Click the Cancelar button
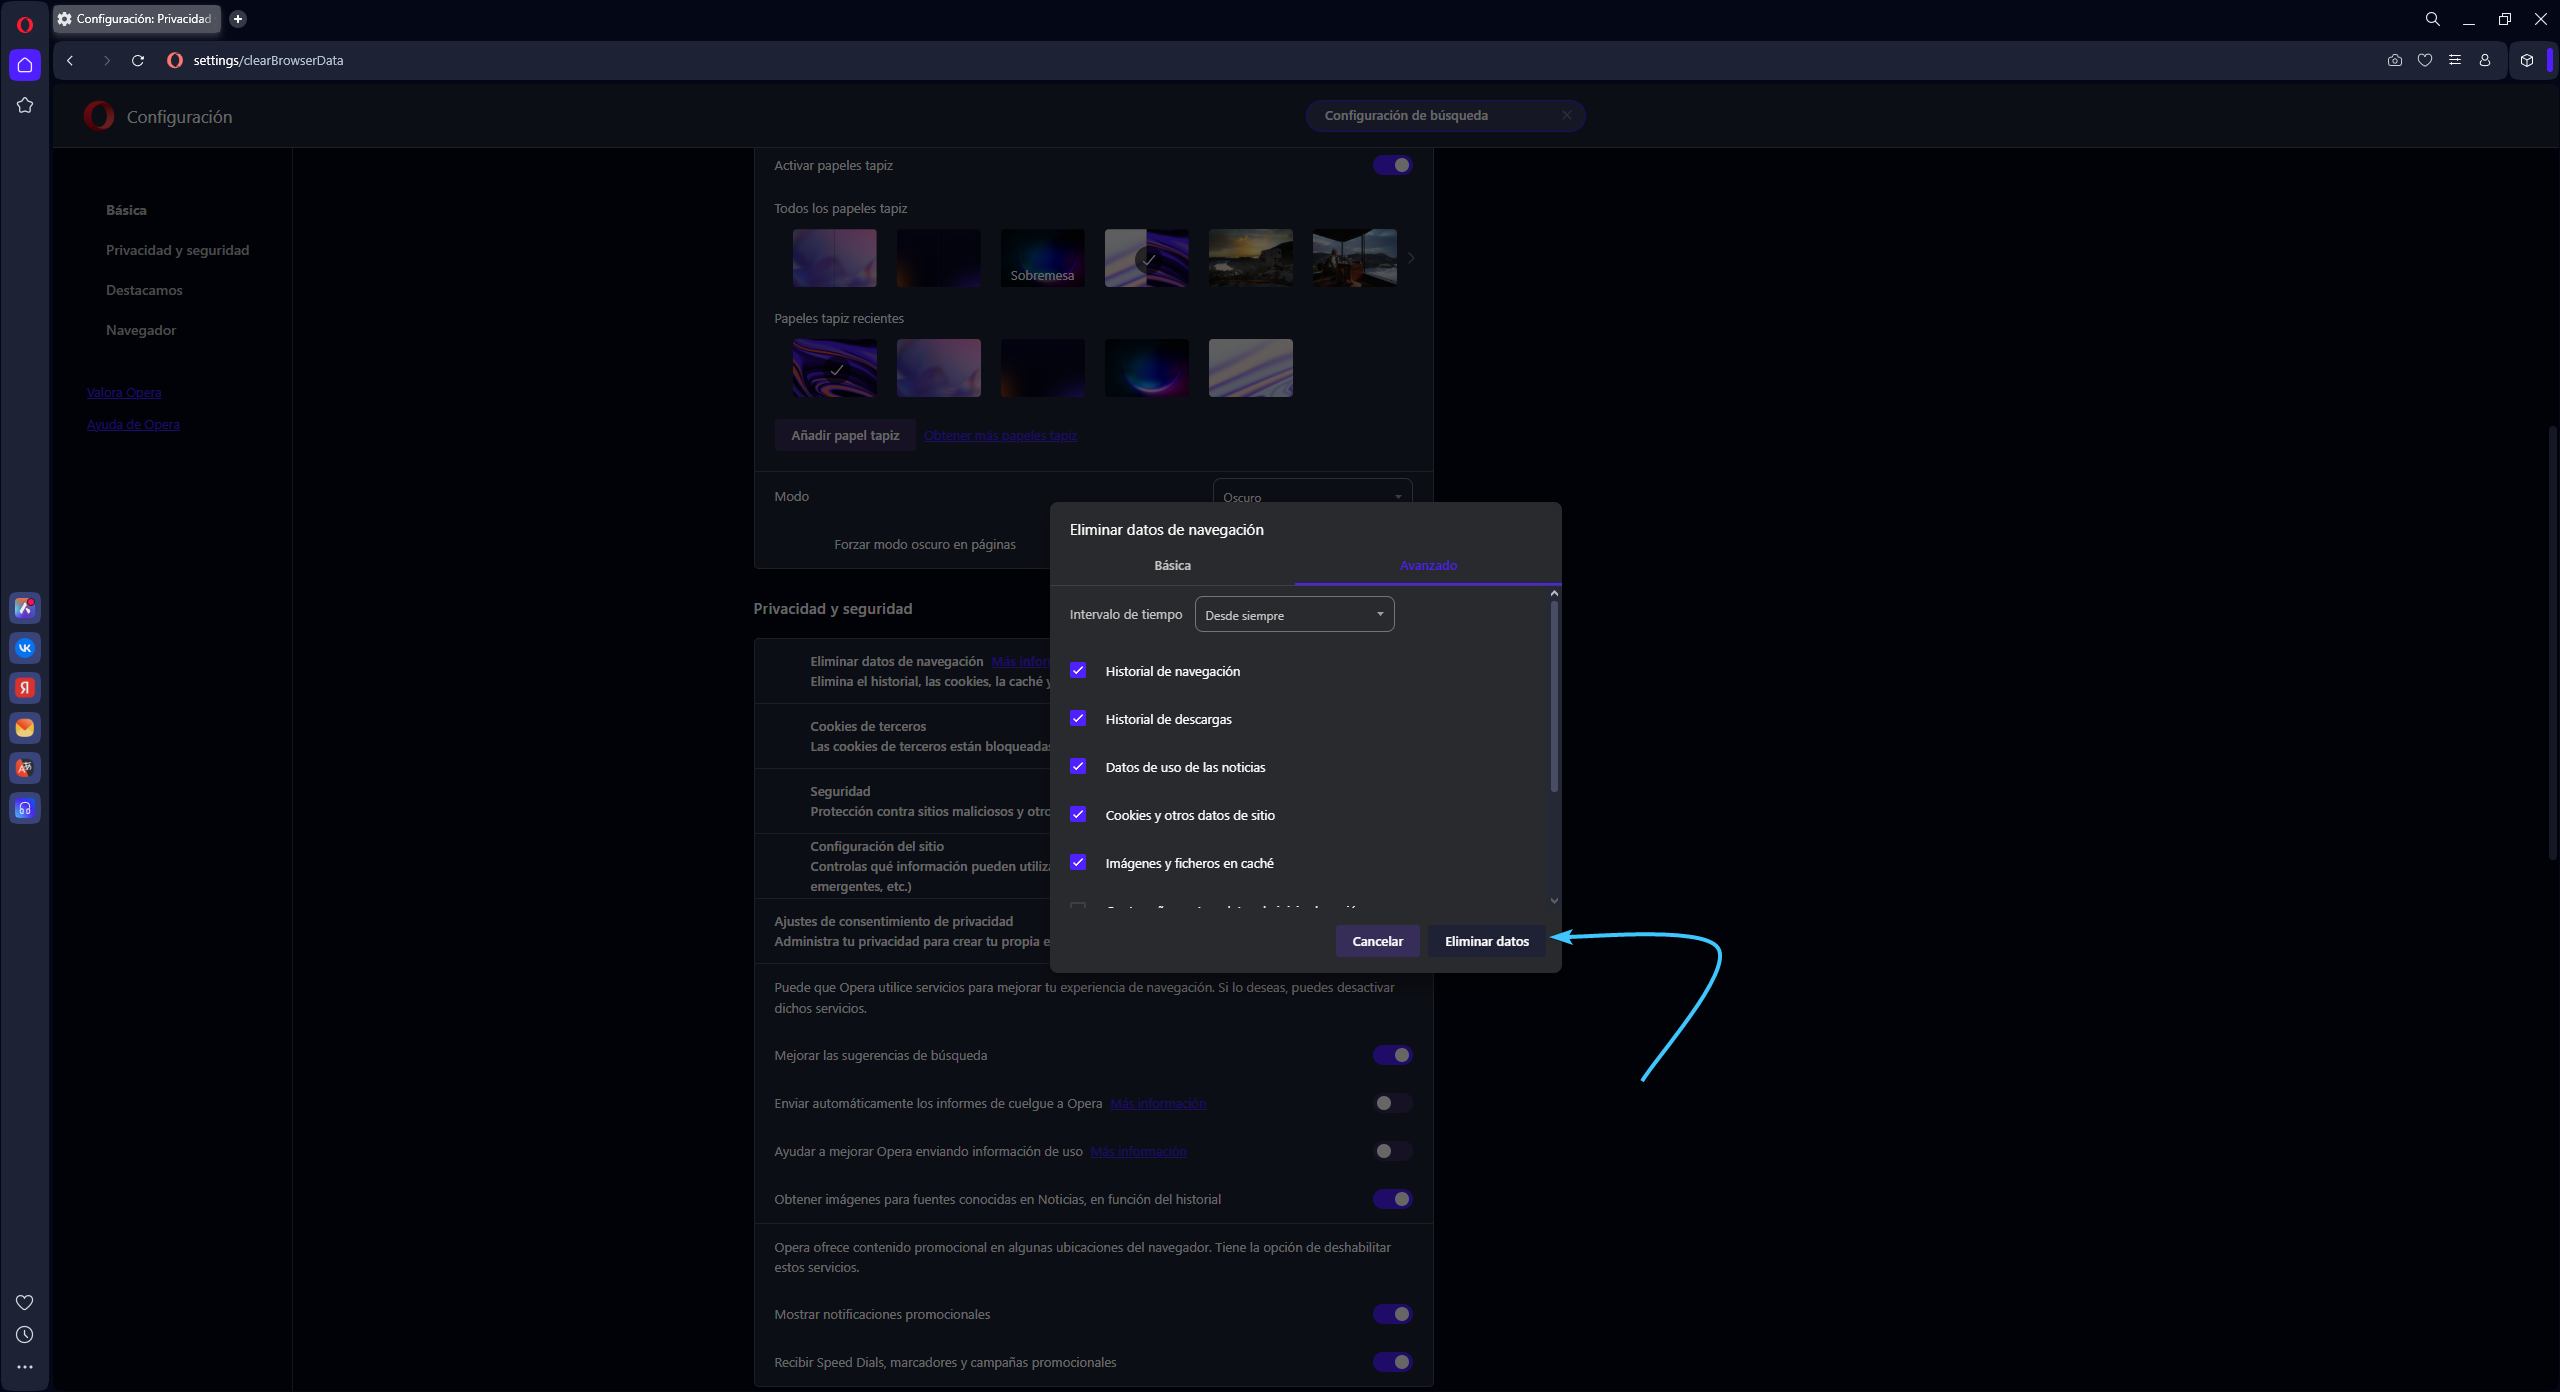The height and width of the screenshot is (1392, 2560). 1377,941
